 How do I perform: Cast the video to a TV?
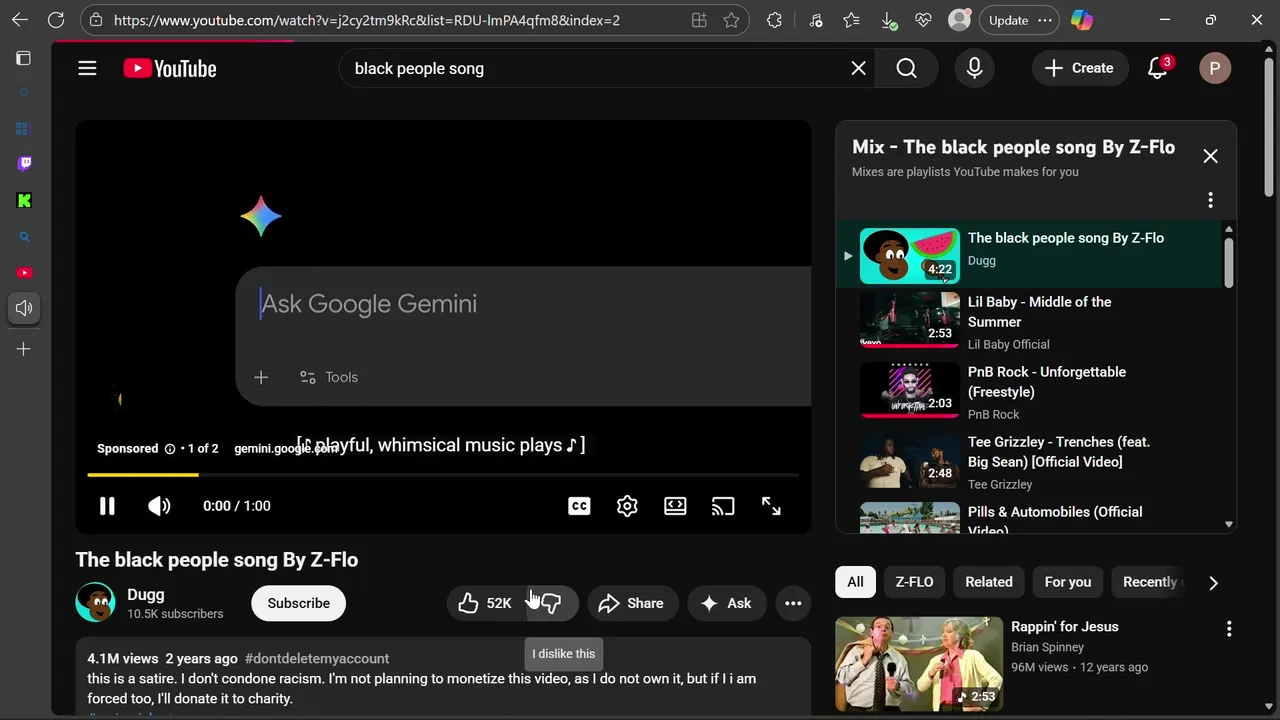coord(723,506)
